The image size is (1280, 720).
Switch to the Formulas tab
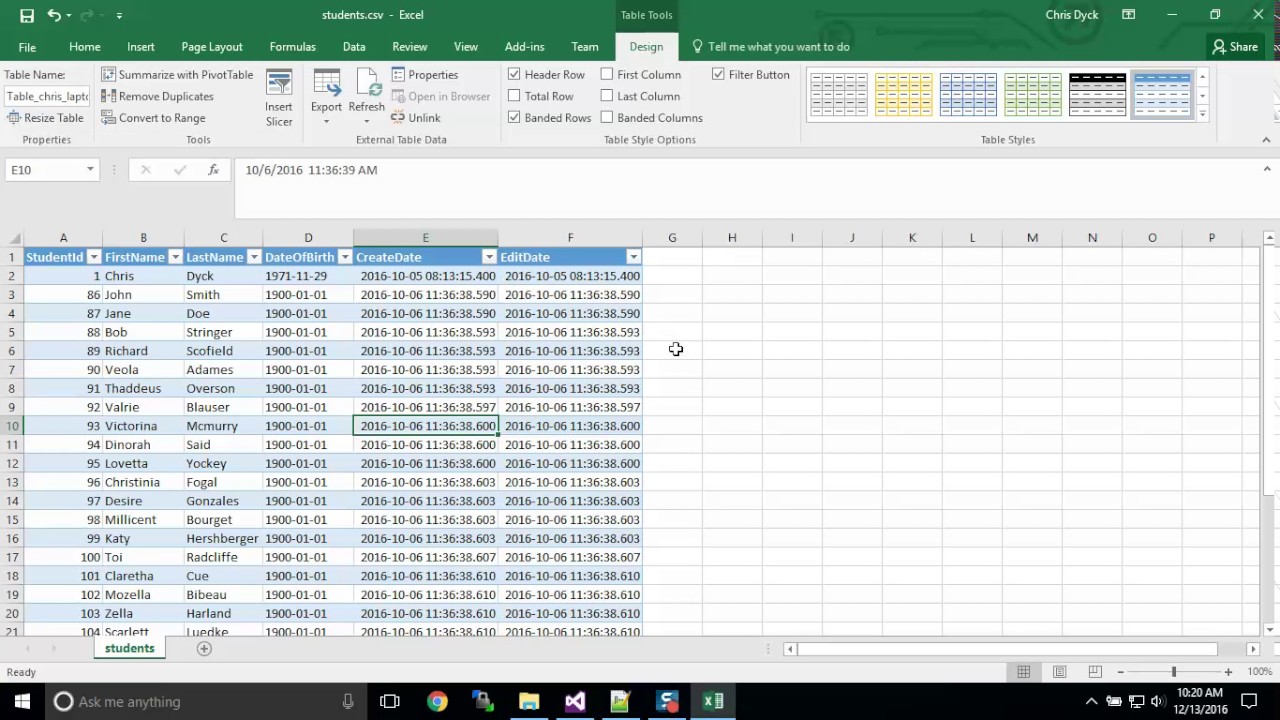point(293,47)
